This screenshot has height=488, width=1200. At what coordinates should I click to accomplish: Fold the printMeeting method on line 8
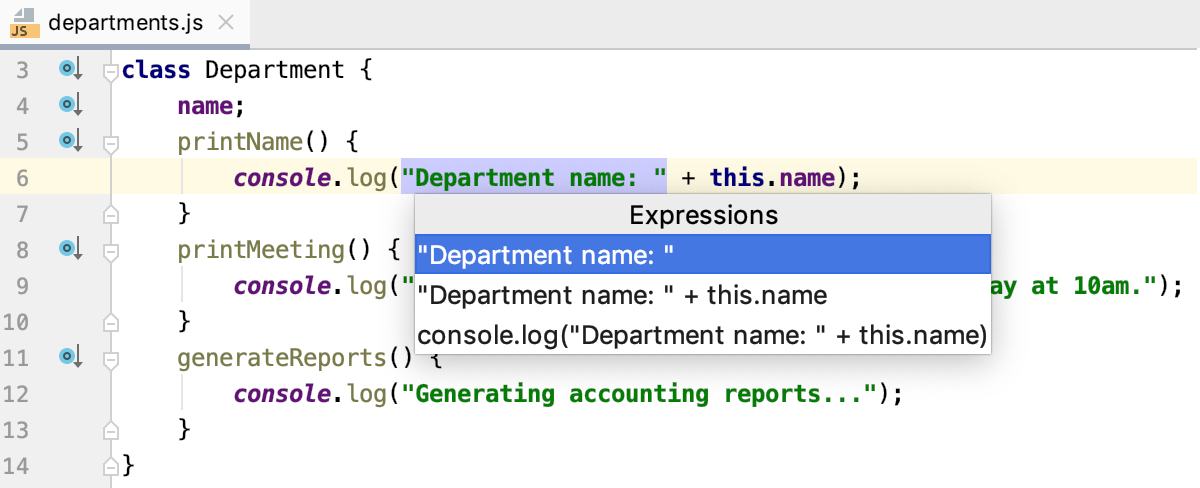point(111,250)
